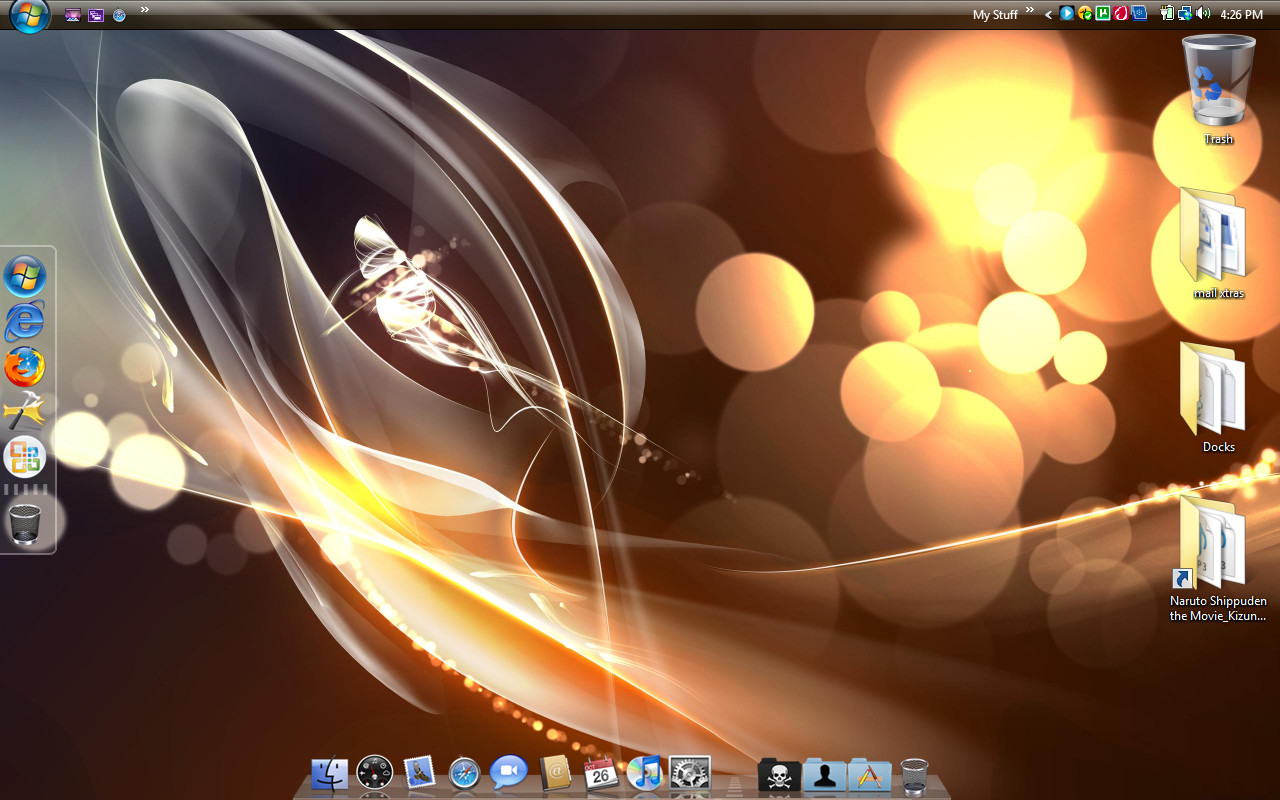This screenshot has width=1280, height=800.
Task: Open the My Stuff toolbar
Action: [x=995, y=15]
